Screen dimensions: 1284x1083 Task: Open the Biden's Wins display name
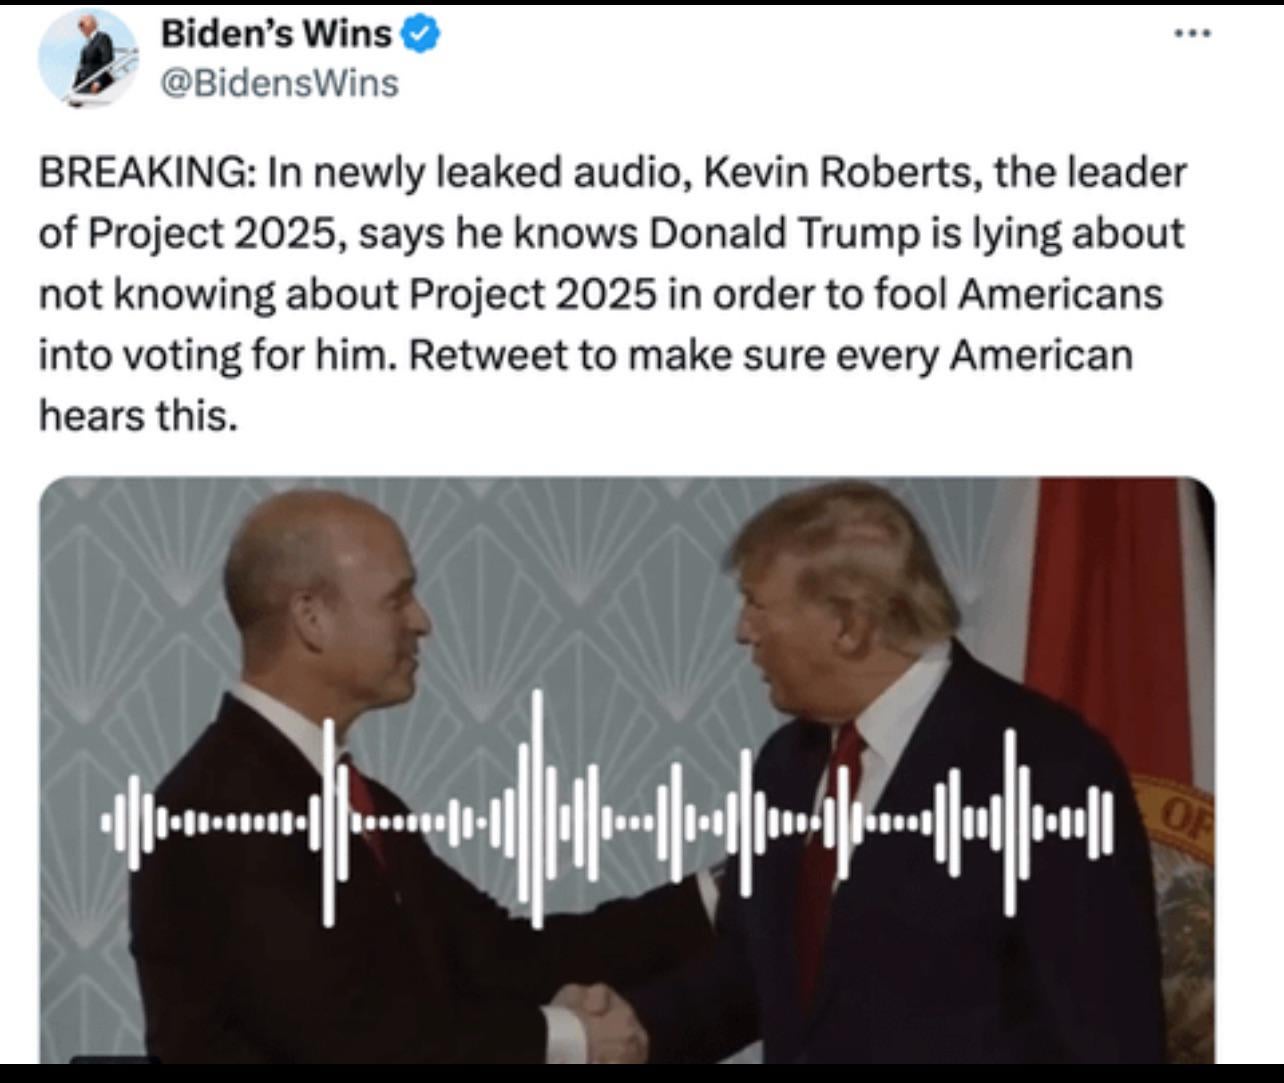click(x=276, y=34)
